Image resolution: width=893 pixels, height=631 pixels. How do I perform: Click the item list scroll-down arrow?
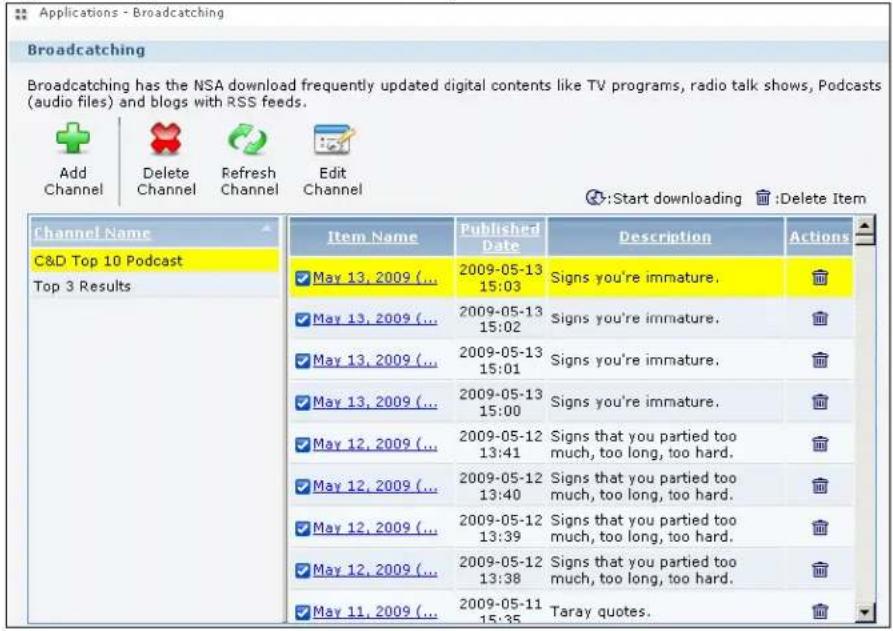[x=865, y=612]
